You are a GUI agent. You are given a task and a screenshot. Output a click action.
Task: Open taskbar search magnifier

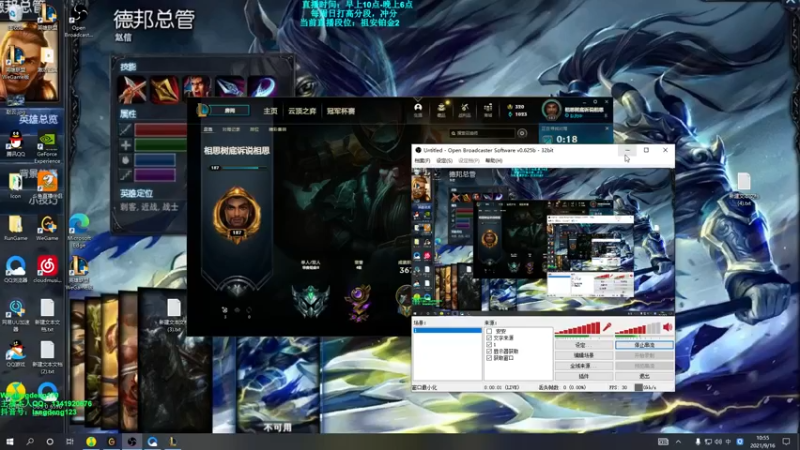(30, 441)
